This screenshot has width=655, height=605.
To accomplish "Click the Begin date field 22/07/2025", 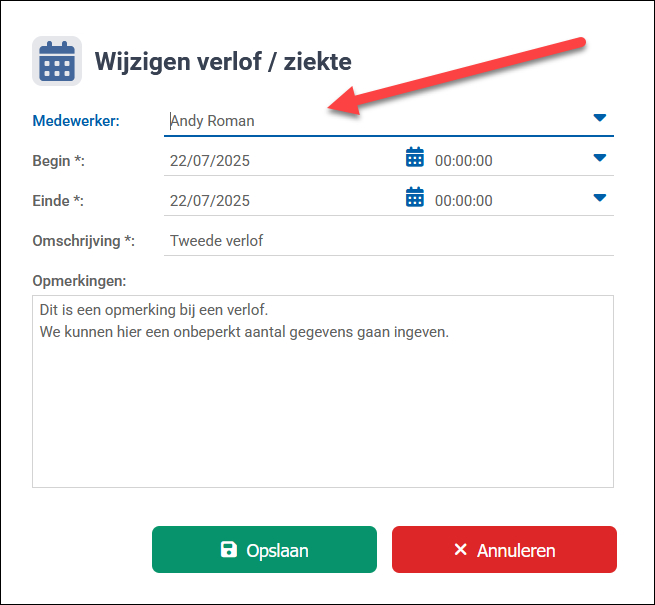I will [x=280, y=160].
